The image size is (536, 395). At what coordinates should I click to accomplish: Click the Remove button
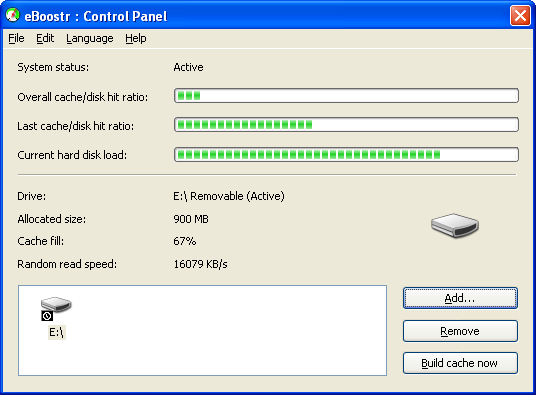point(460,331)
